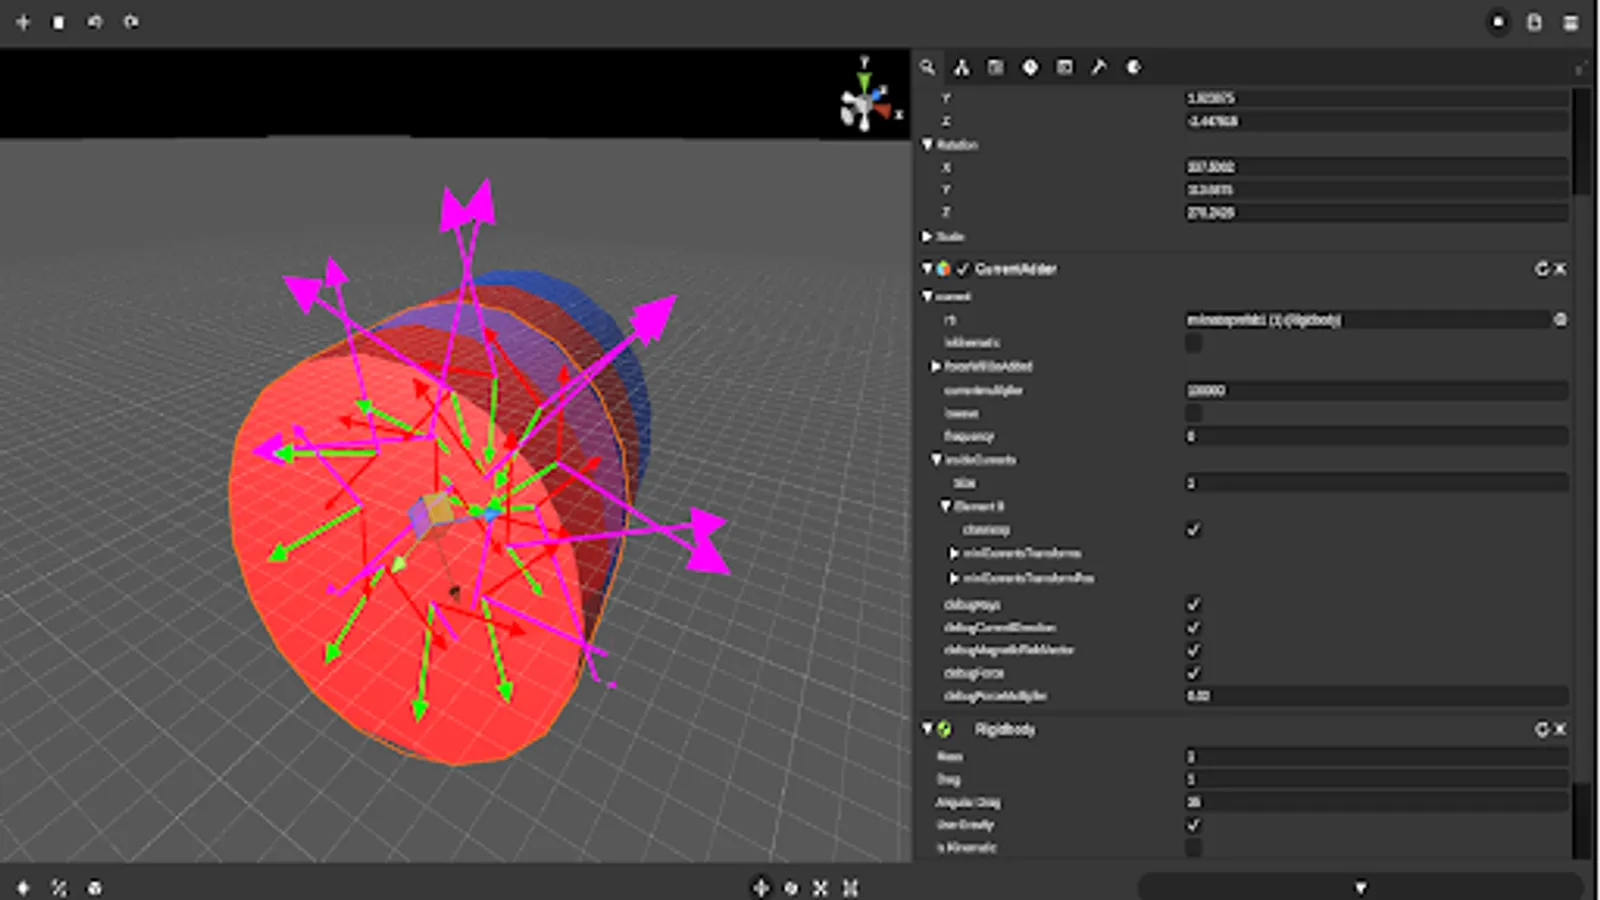Viewport: 1600px width, 900px height.
Task: Disable the debugRays checkbox
Action: tap(1193, 604)
